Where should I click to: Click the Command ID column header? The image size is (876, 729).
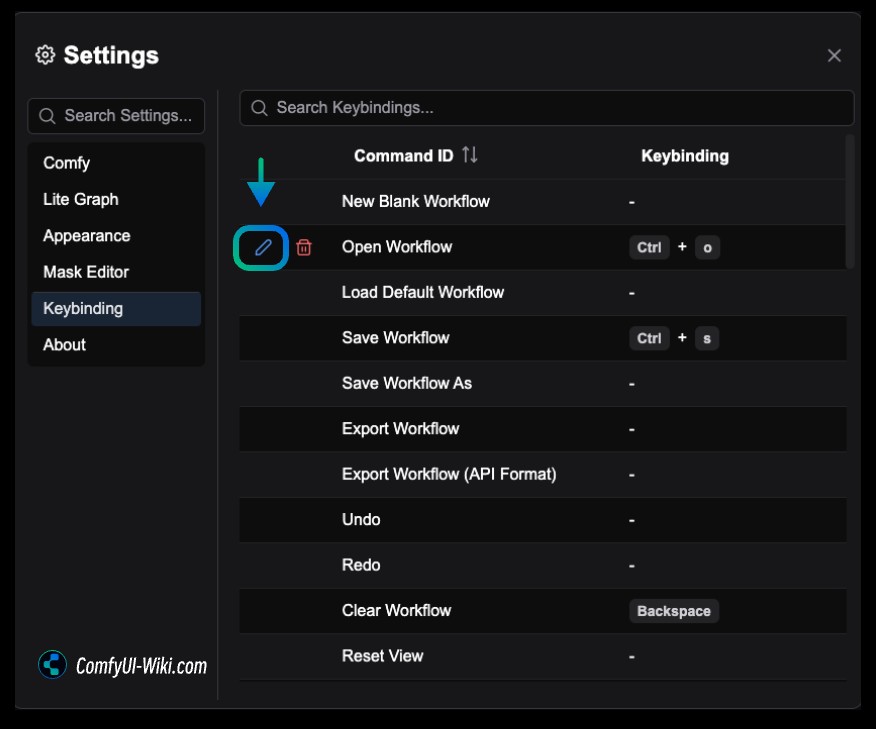coord(403,156)
